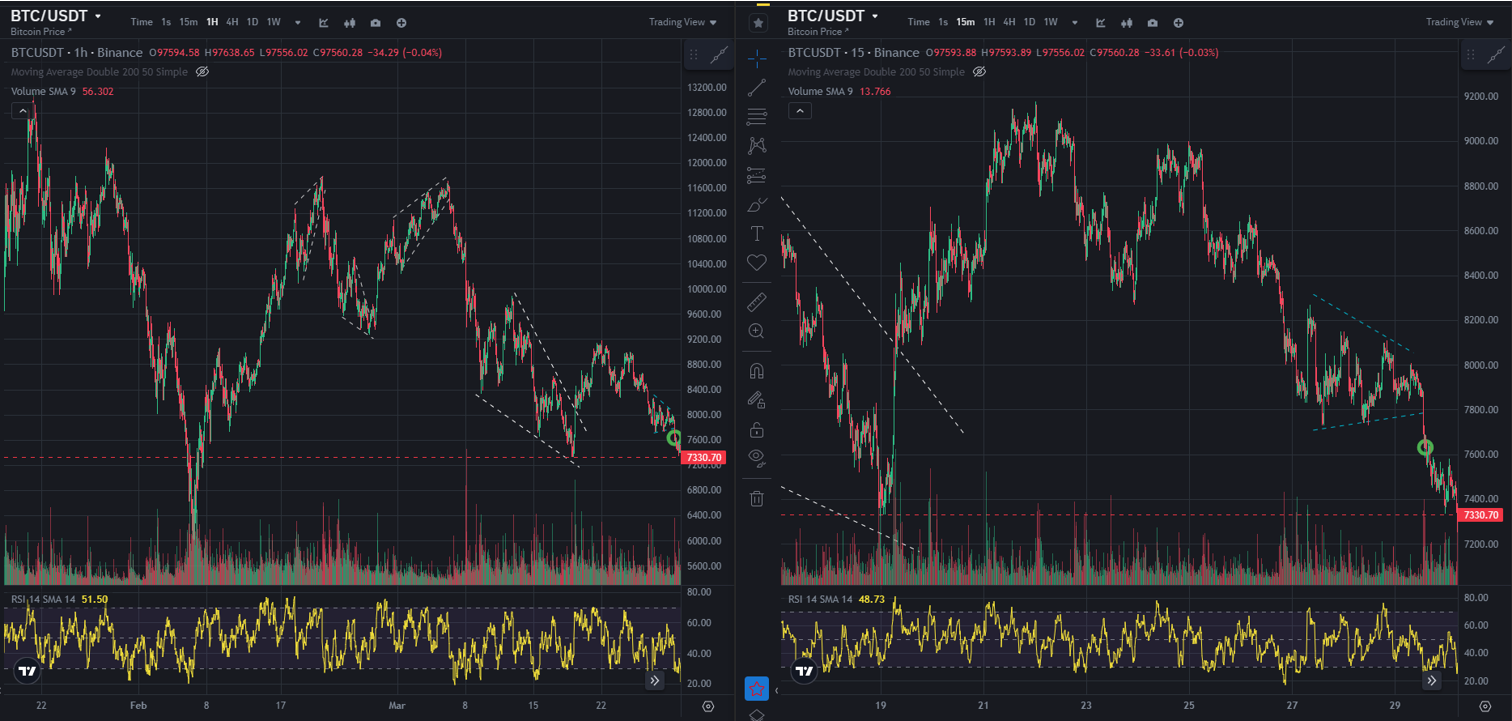This screenshot has height=721, width=1512.
Task: Open Indicators icon in left chart toolbar
Action: (323, 22)
